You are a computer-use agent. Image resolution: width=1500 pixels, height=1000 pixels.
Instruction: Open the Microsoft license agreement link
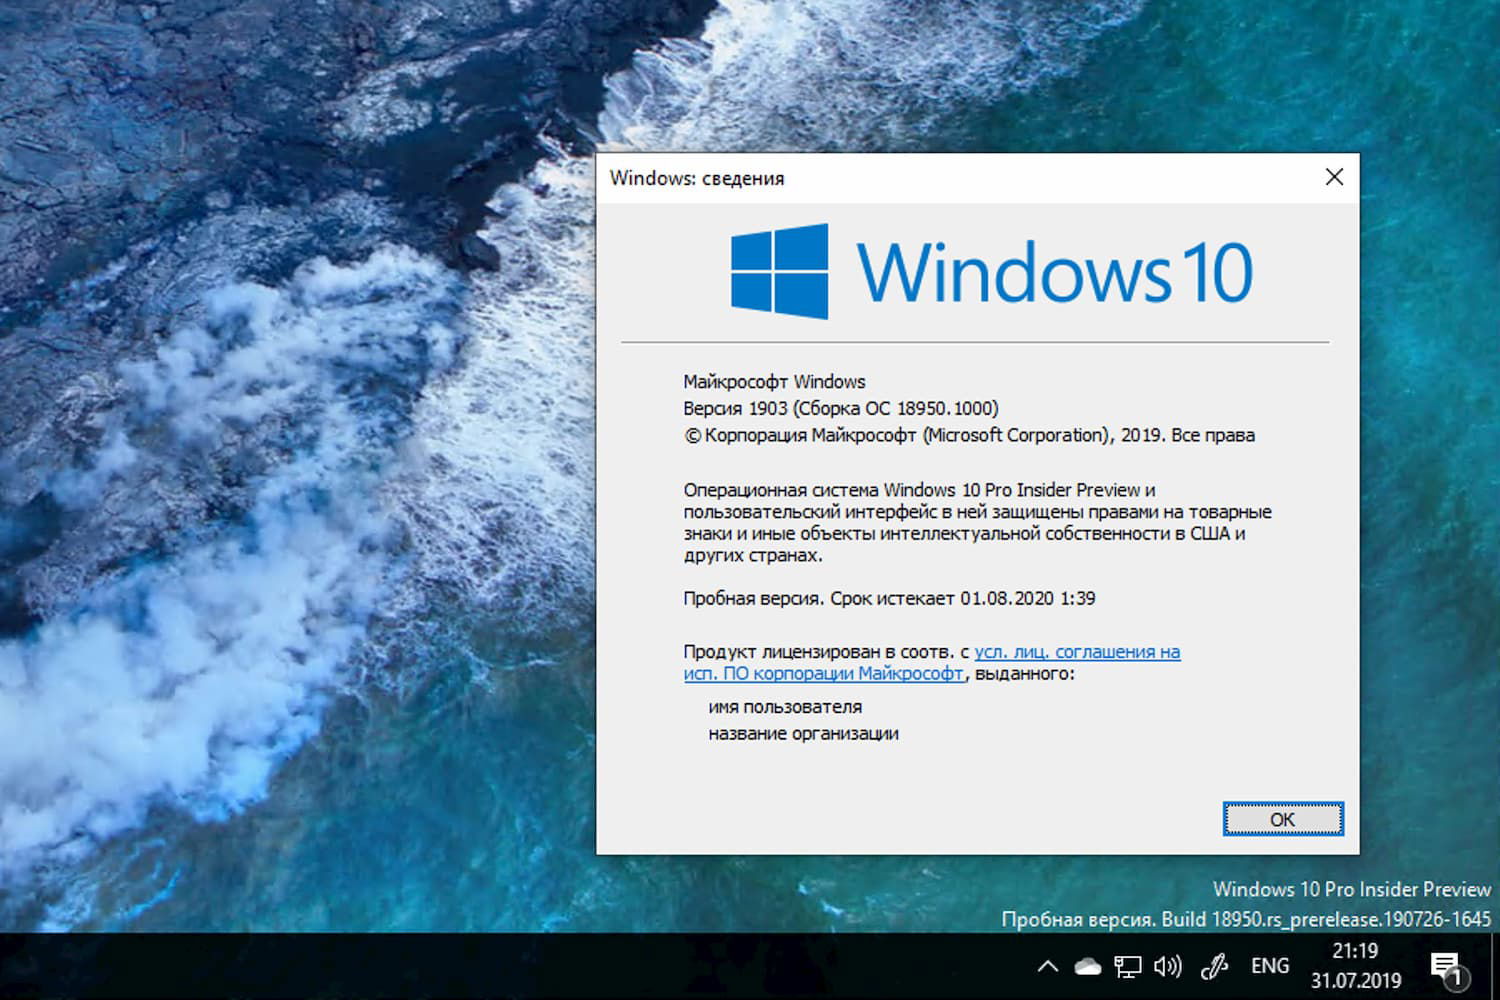pyautogui.click(x=1077, y=651)
